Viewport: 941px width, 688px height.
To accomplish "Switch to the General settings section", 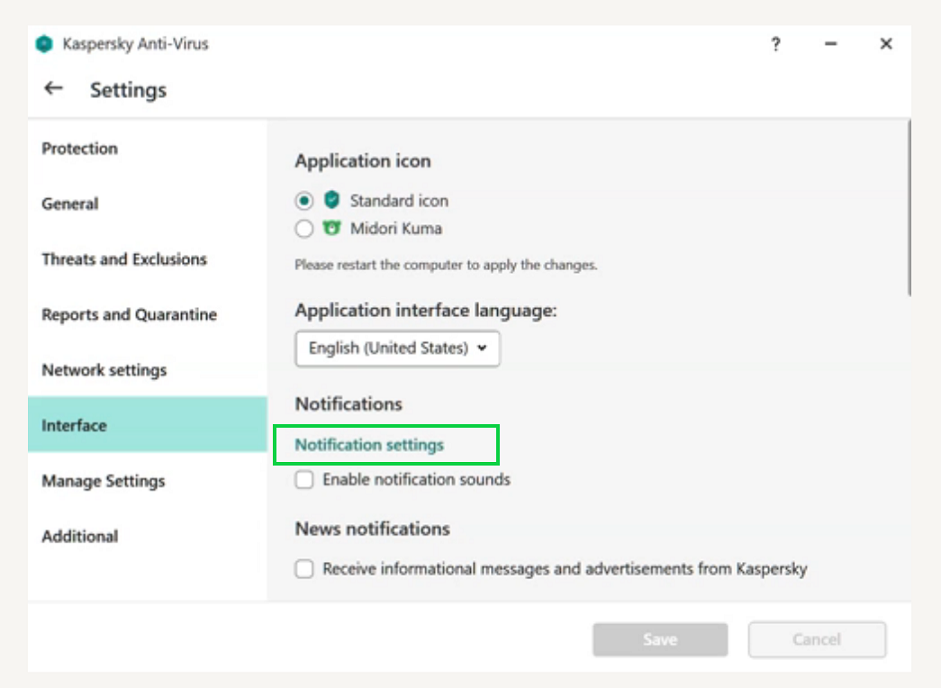I will coord(70,204).
